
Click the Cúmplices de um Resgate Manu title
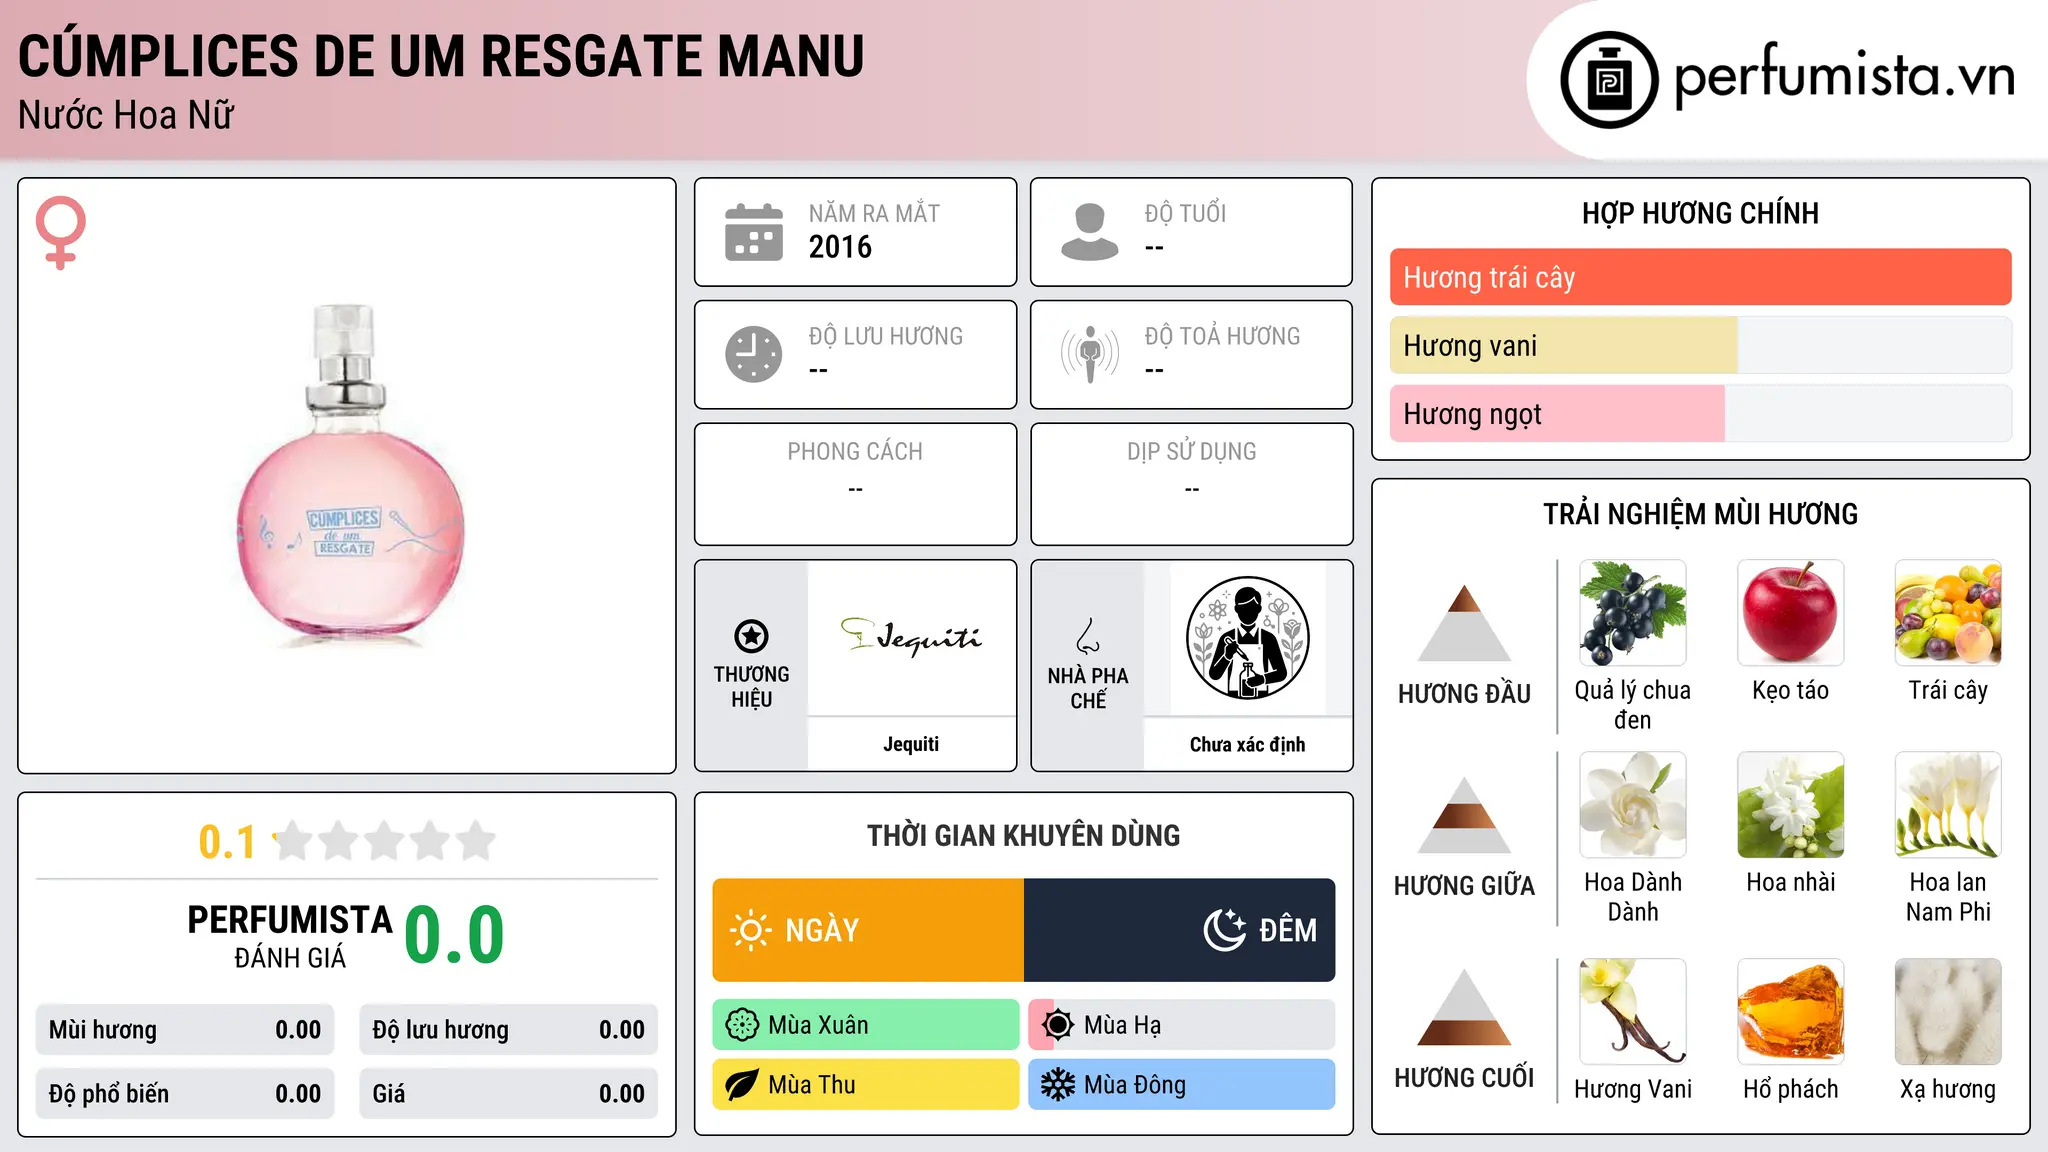[x=441, y=56]
